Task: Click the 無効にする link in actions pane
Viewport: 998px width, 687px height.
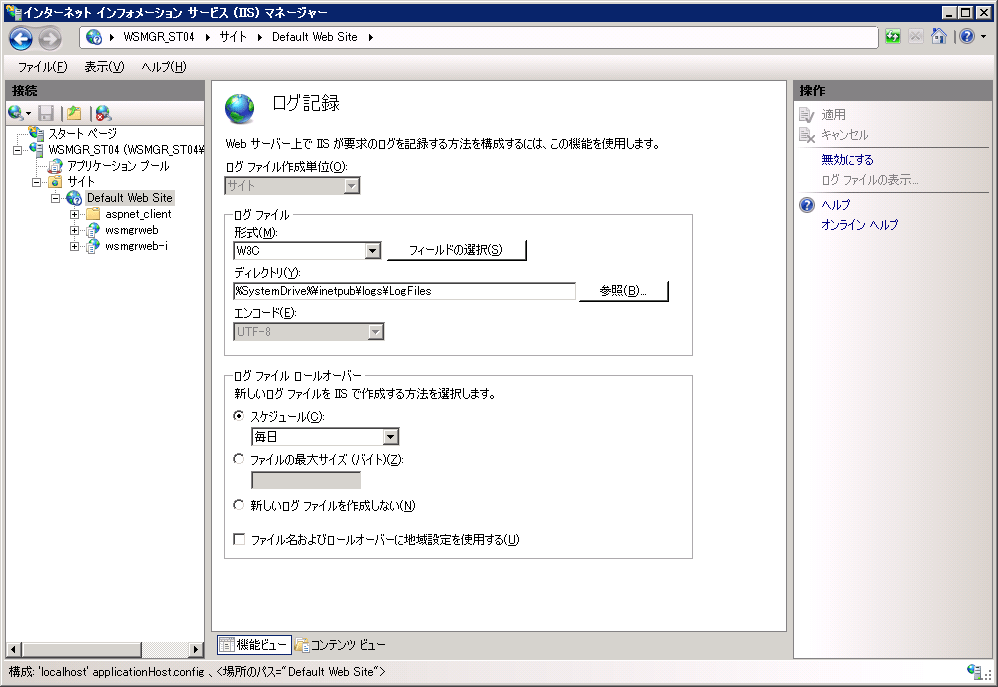Action: (847, 160)
